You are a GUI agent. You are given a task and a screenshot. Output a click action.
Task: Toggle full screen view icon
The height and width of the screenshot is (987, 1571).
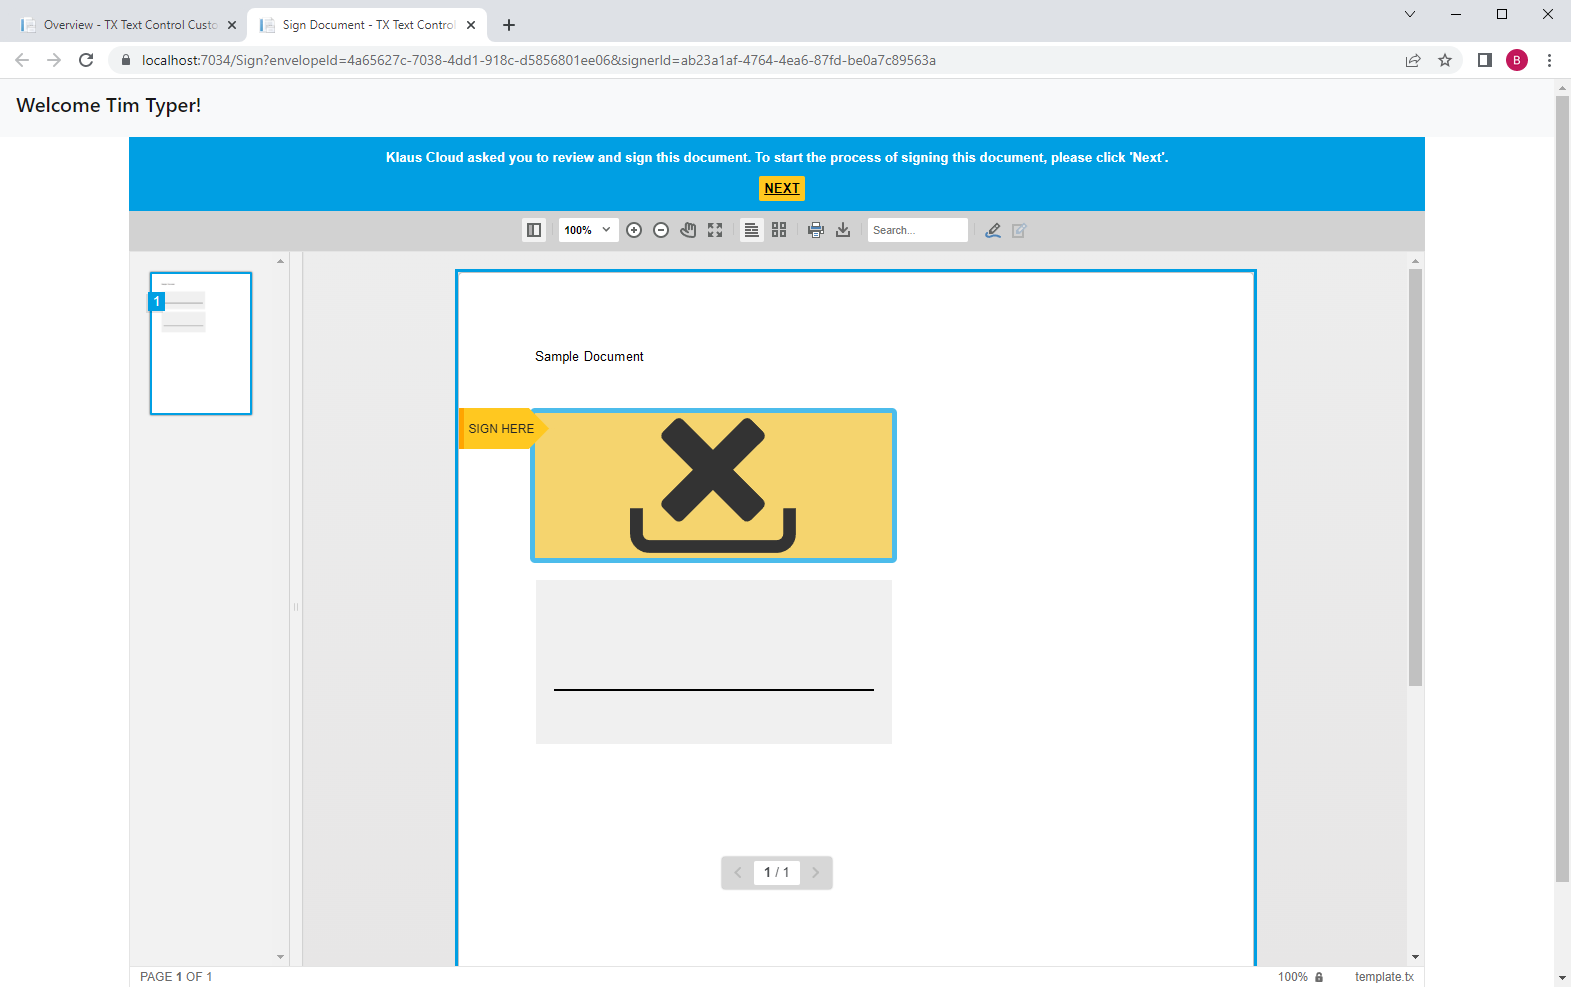coord(715,230)
